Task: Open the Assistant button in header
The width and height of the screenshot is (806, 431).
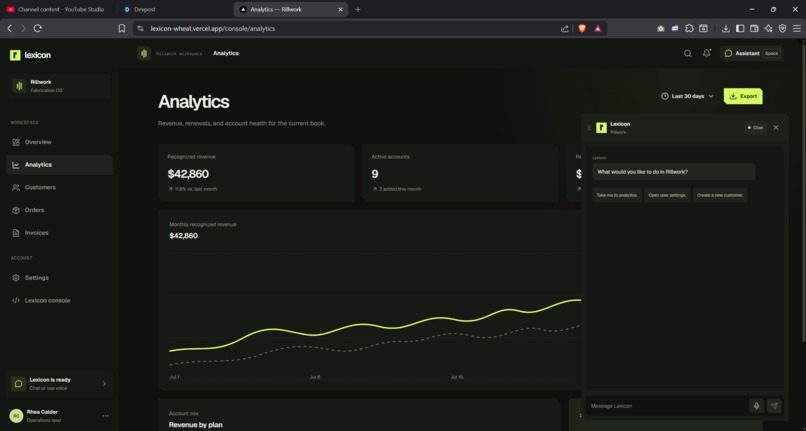Action: click(x=752, y=53)
